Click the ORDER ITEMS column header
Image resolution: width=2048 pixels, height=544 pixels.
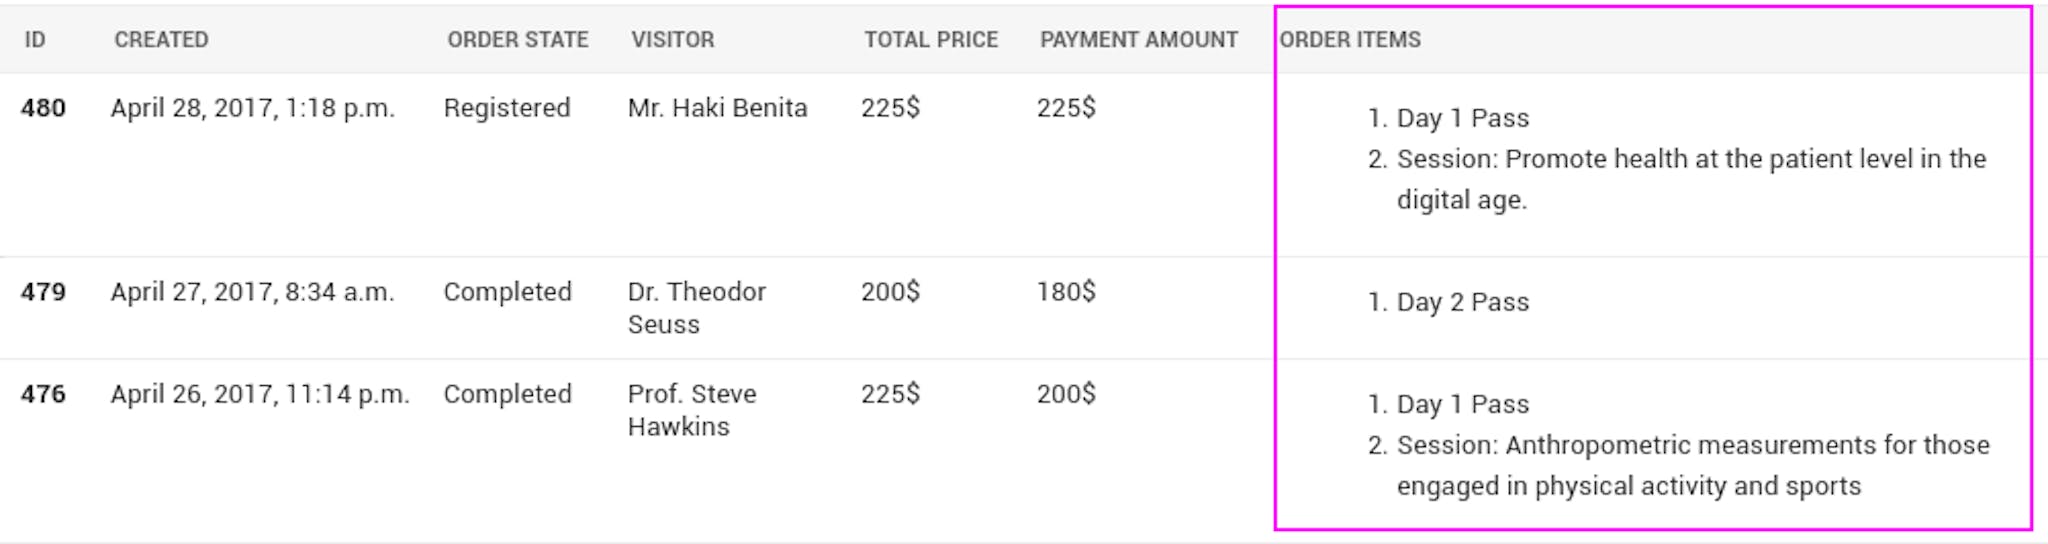coord(1350,40)
